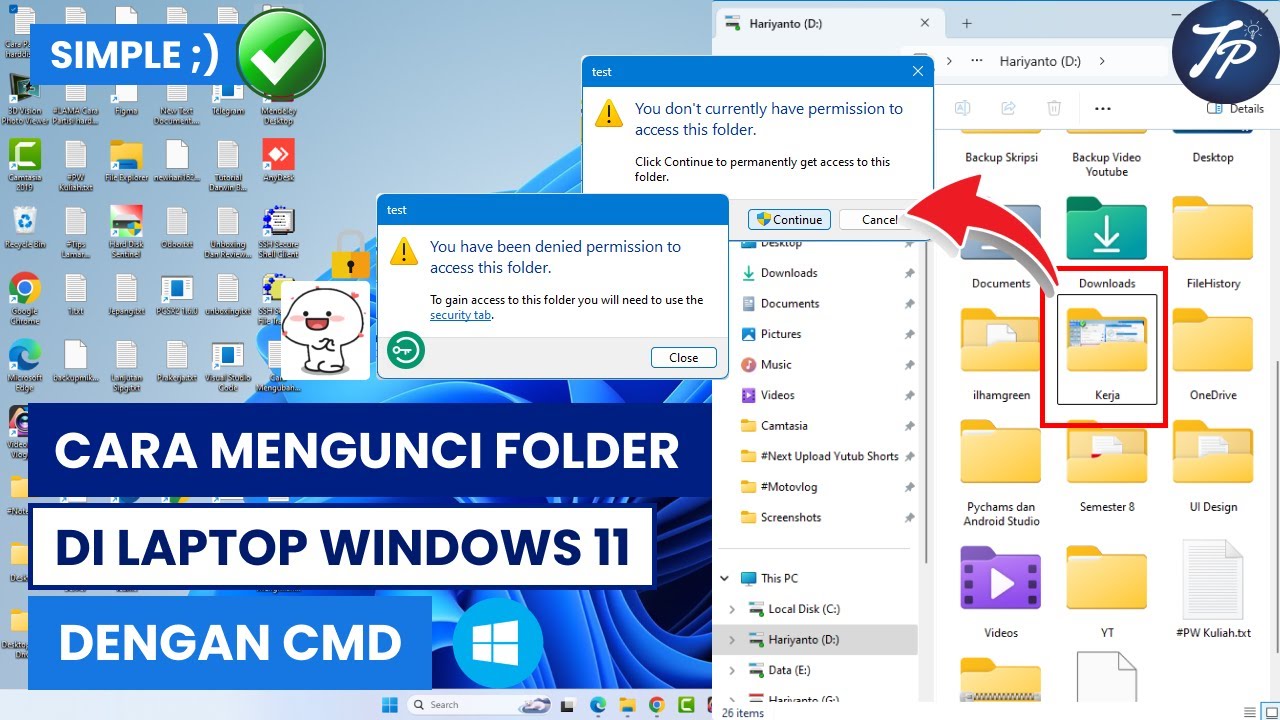This screenshot has height=720, width=1280.
Task: Click the security tab link
Action: [460, 315]
